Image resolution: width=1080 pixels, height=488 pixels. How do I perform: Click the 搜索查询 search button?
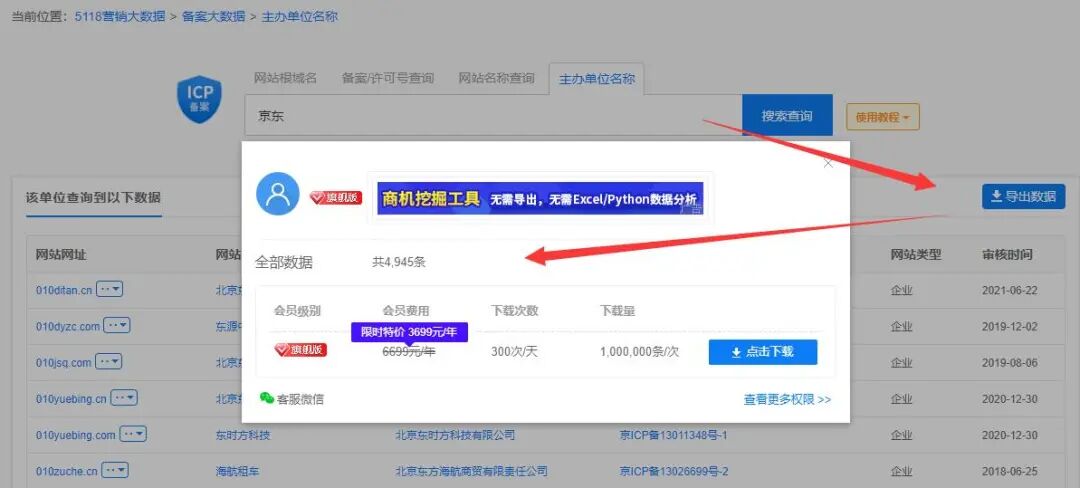787,116
